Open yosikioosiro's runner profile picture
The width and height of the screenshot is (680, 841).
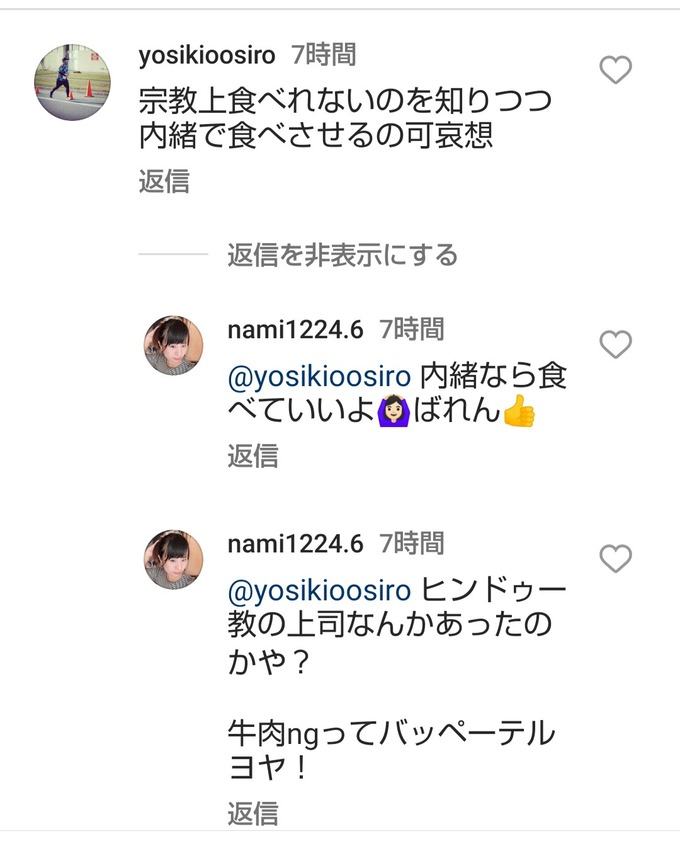(73, 82)
